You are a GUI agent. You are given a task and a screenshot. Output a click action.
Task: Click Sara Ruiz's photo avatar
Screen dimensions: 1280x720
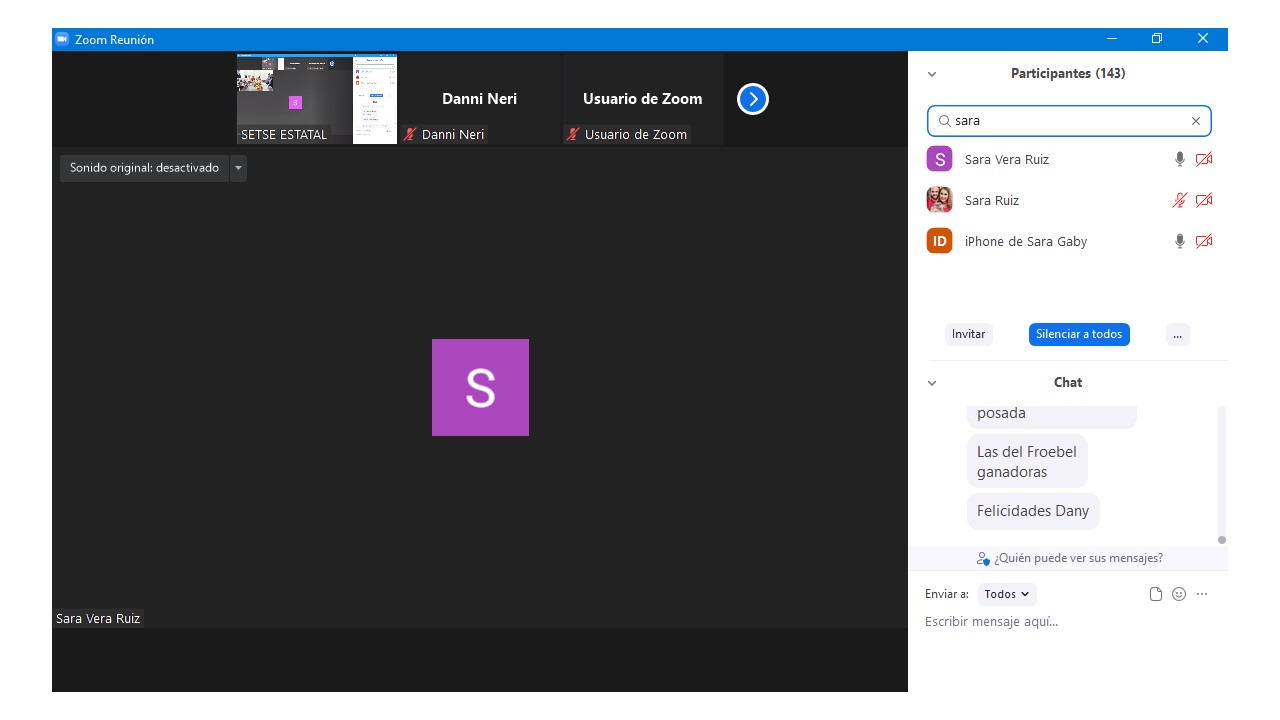pyautogui.click(x=939, y=200)
